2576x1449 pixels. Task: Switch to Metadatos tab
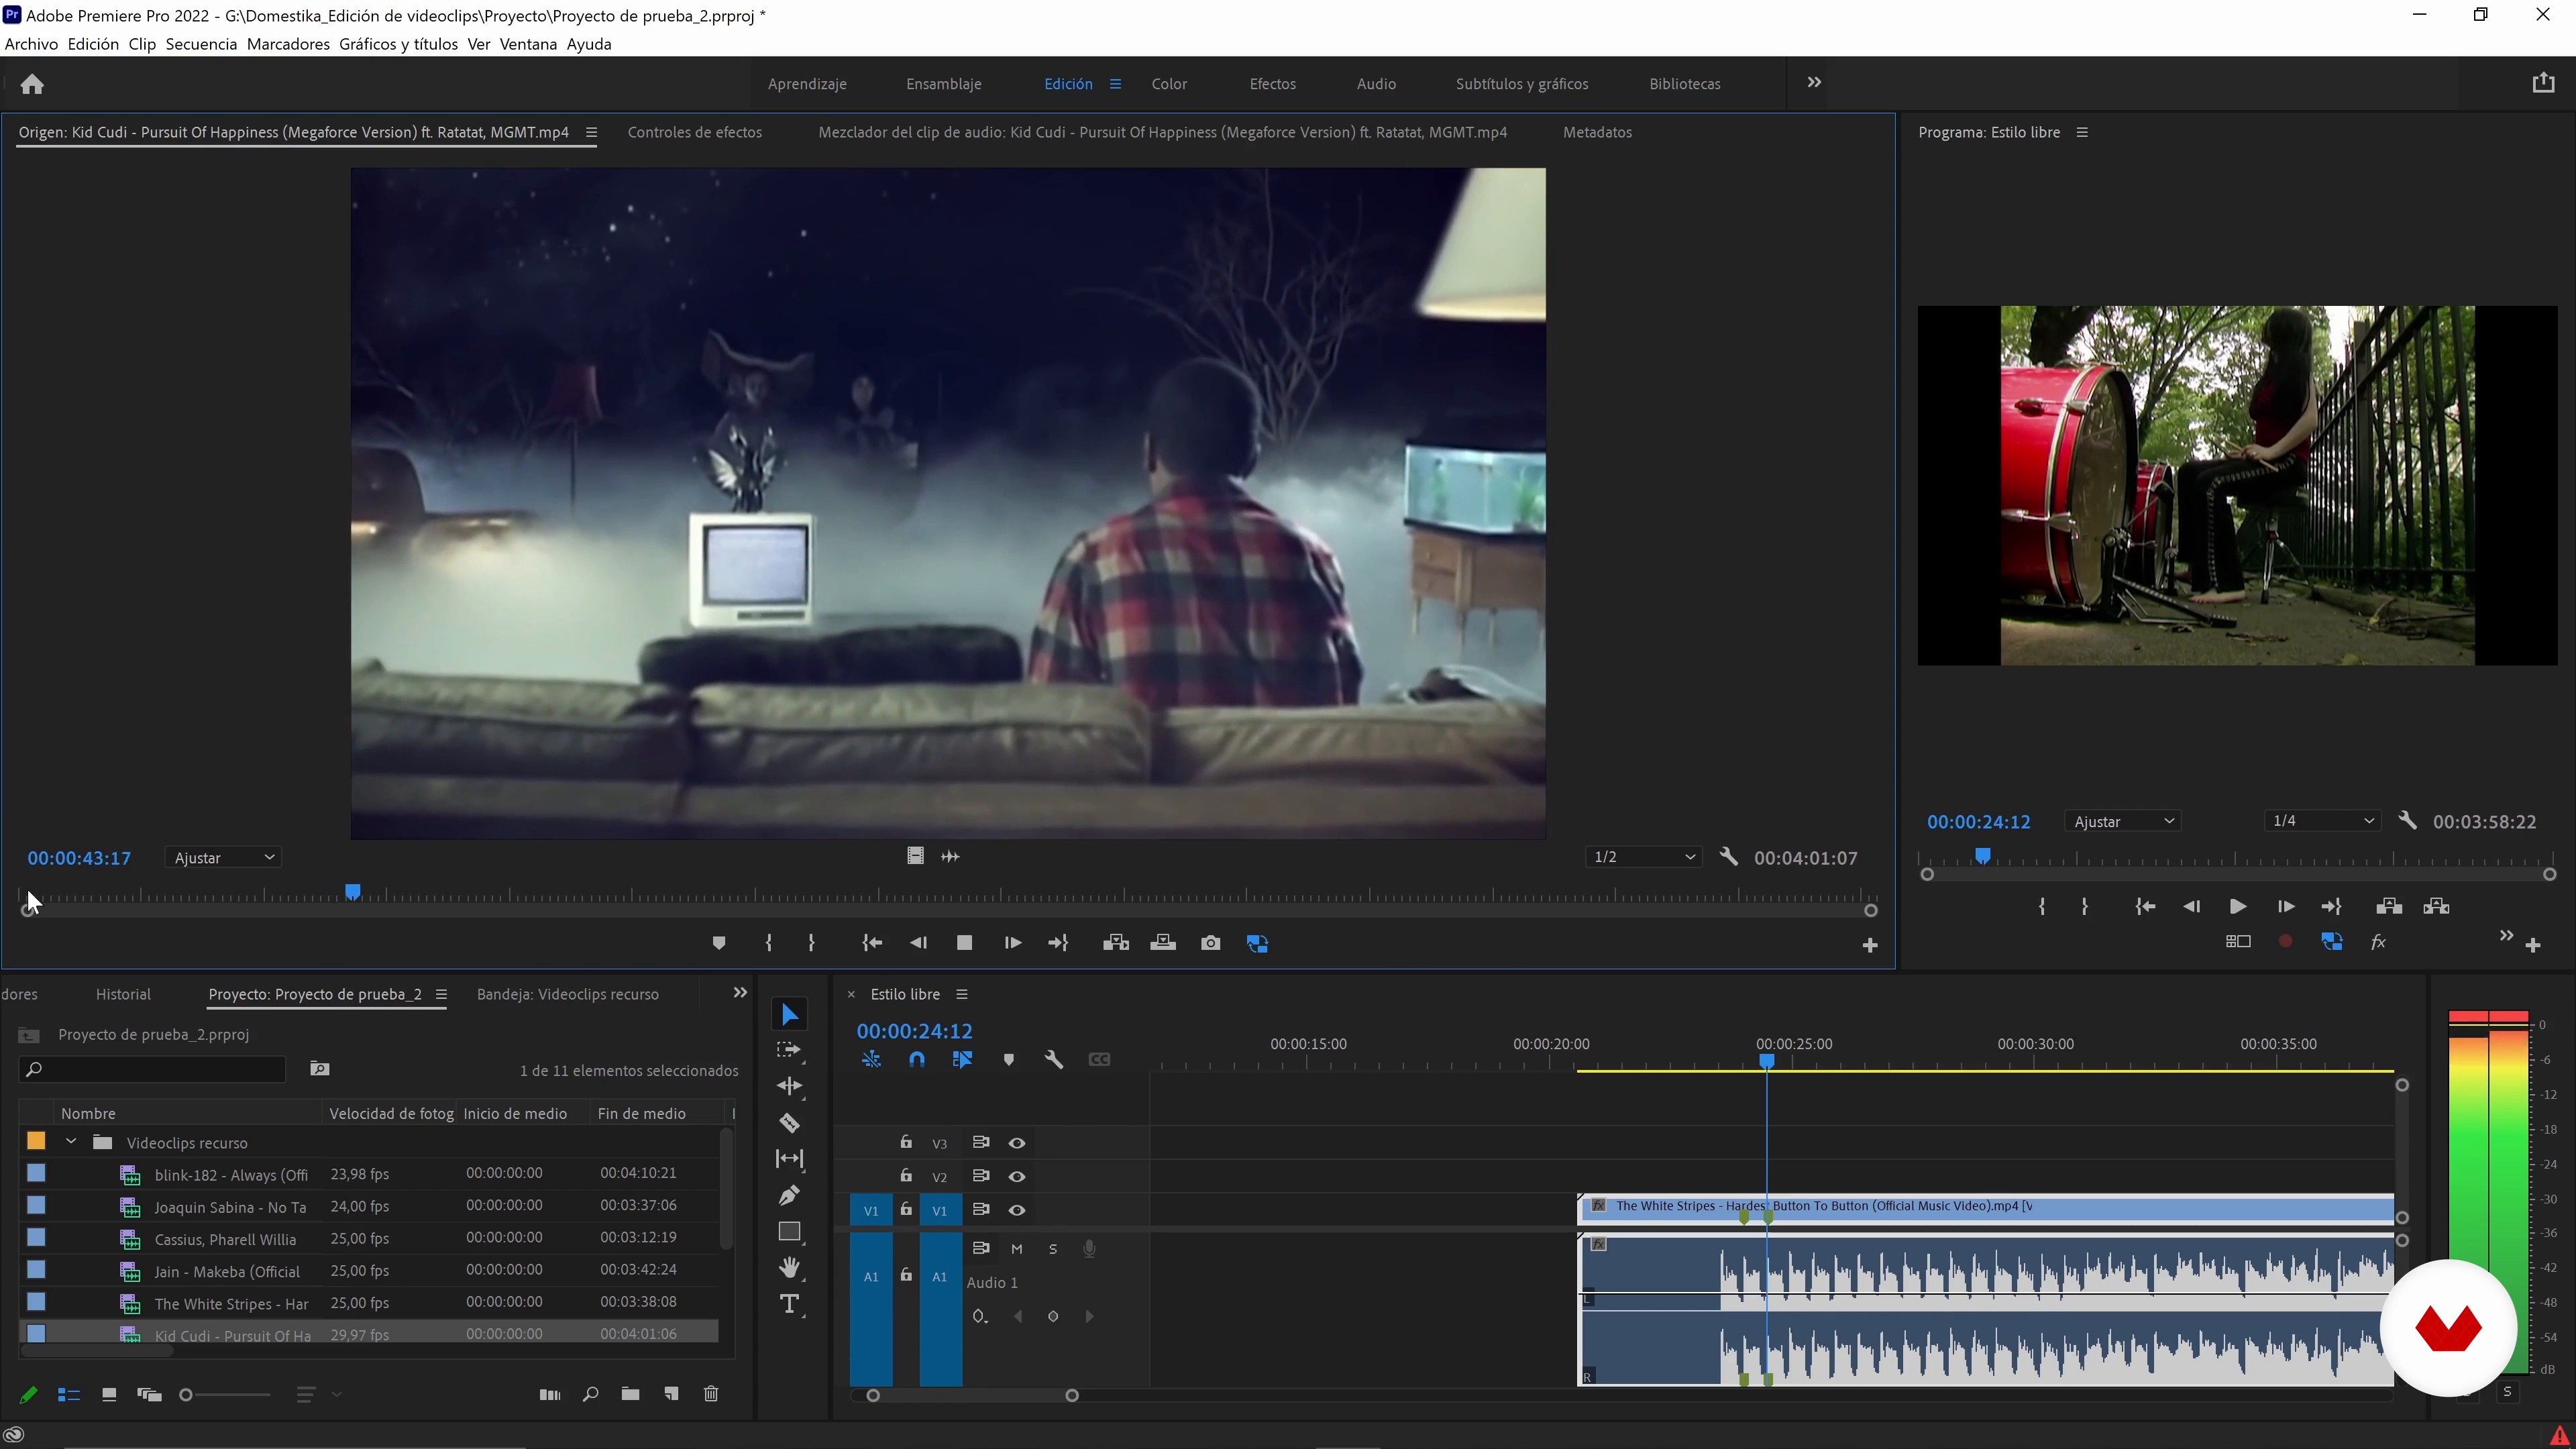click(1597, 132)
